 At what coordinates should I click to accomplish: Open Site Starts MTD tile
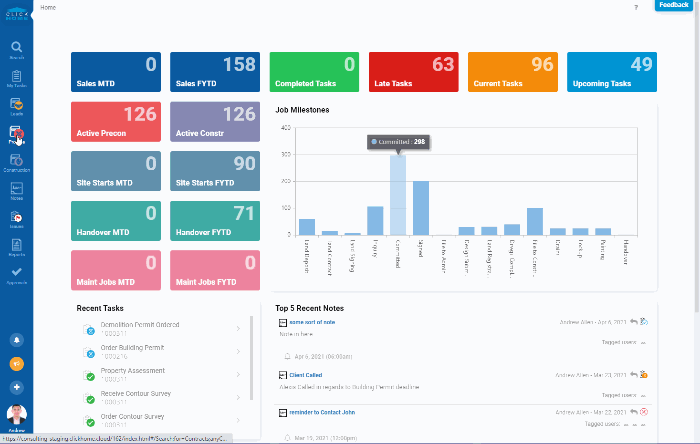pos(116,171)
